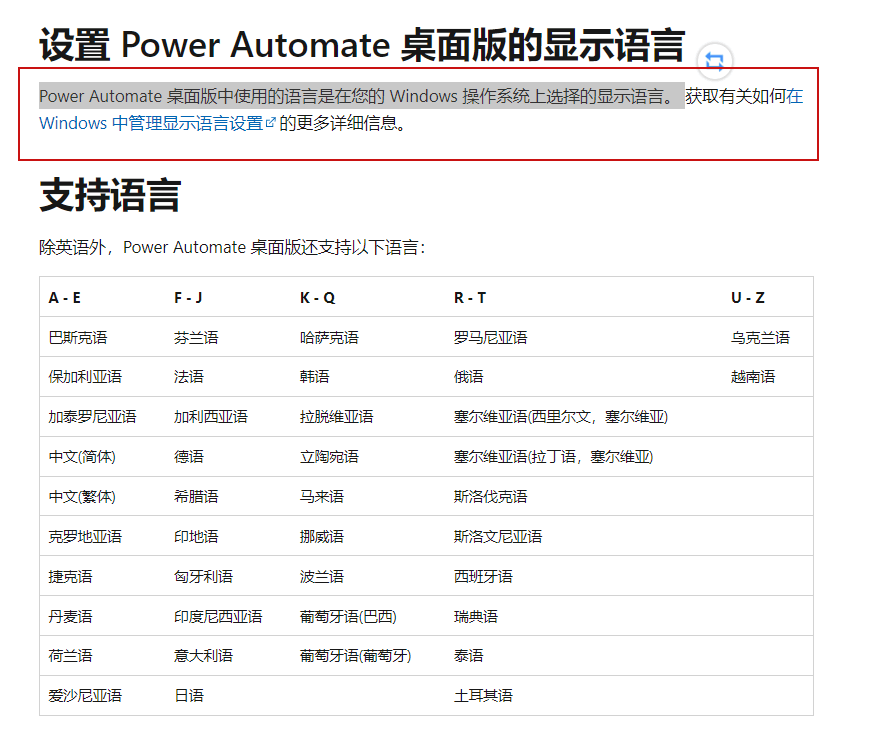Screen dimensions: 895x747
Task: Click the U - Z column header
Action: tap(748, 297)
